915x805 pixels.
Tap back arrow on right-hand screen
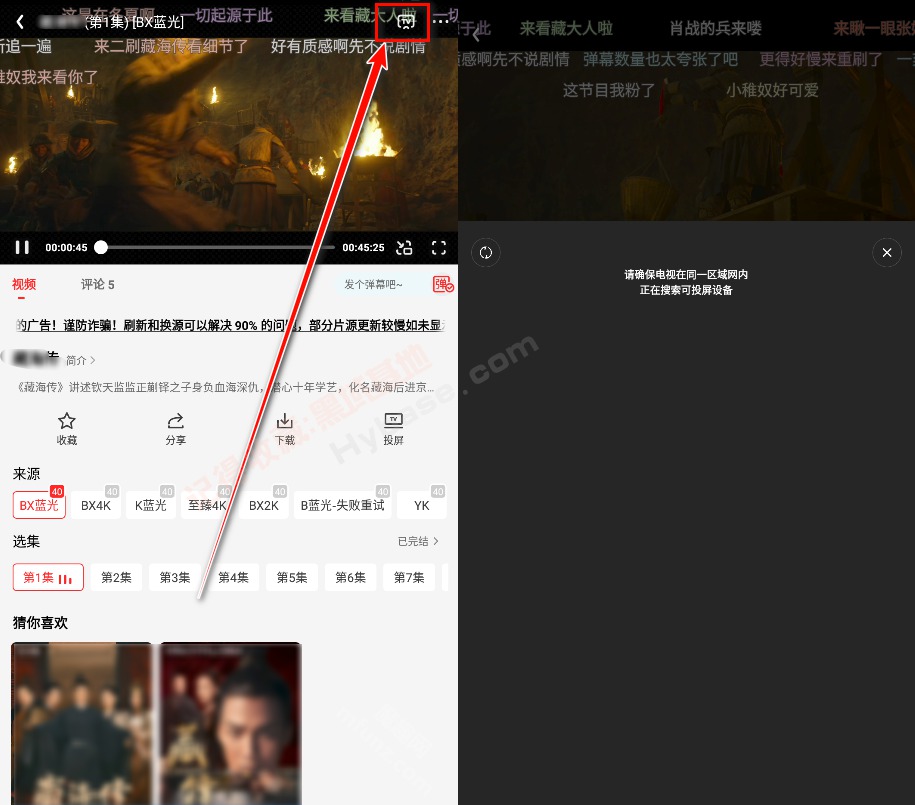coord(476,35)
